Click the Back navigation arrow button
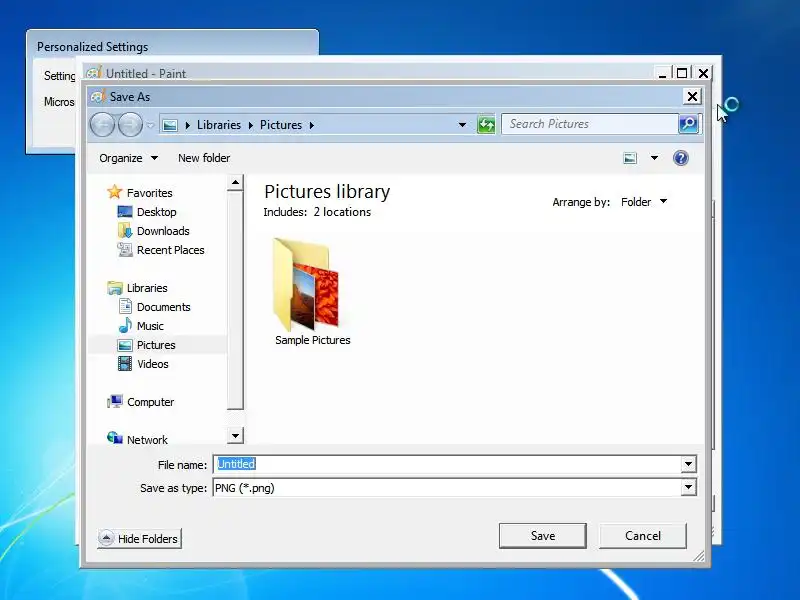Screen dimensions: 800x600 [x=102, y=125]
